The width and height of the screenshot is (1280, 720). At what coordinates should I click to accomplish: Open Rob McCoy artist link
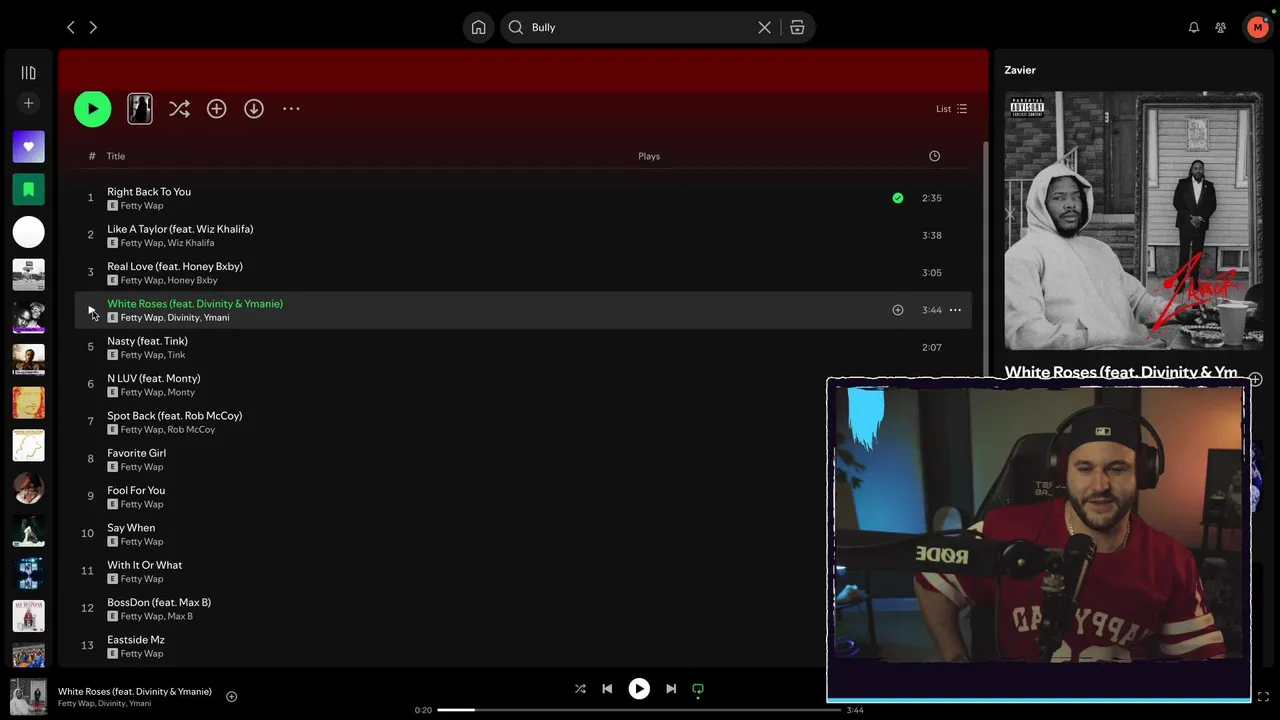coord(191,430)
